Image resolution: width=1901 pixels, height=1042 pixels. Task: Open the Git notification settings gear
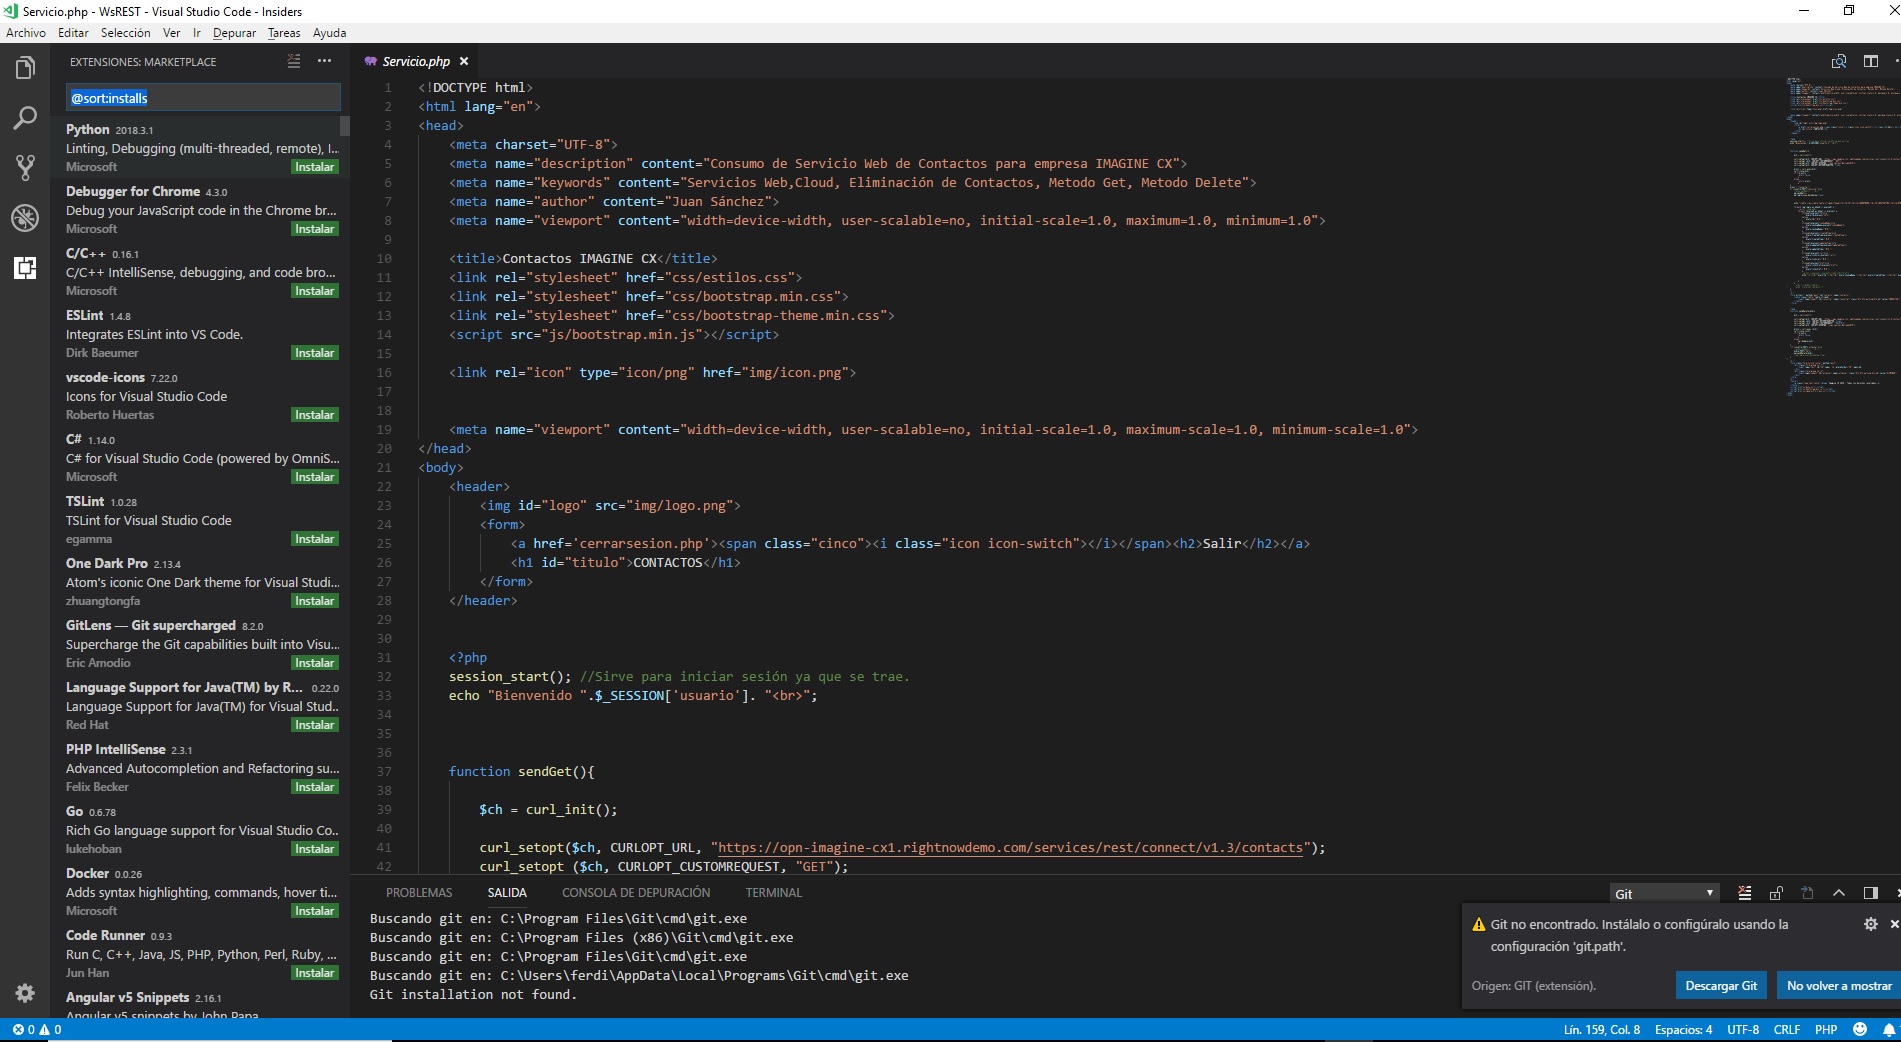(1870, 924)
